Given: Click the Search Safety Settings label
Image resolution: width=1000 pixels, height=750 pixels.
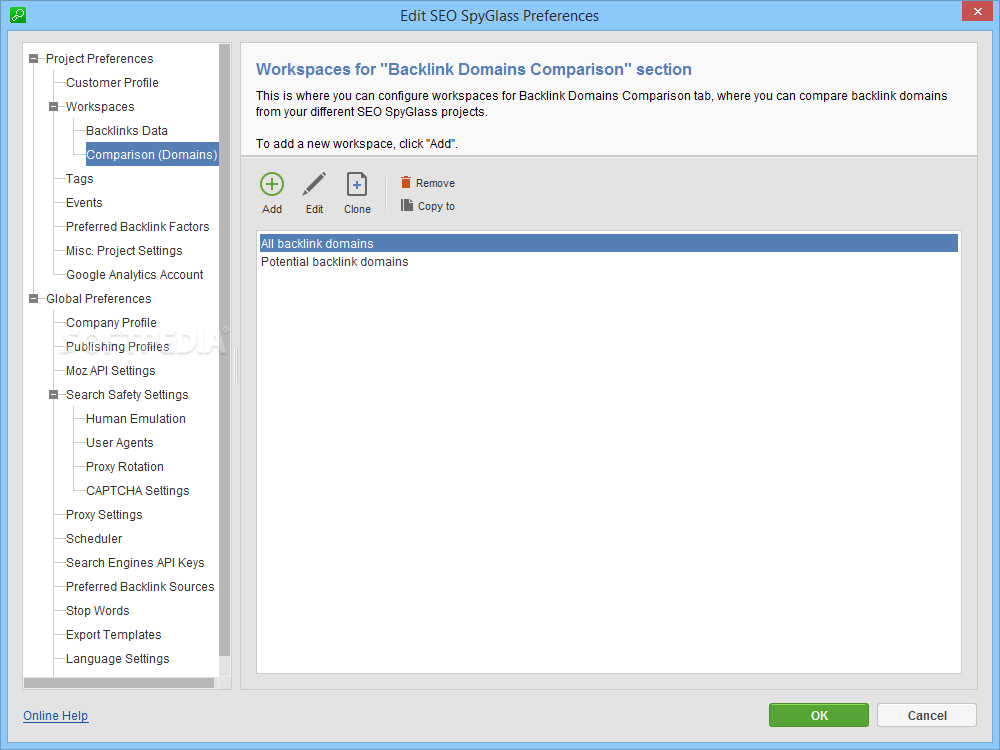Looking at the screenshot, I should click(127, 395).
